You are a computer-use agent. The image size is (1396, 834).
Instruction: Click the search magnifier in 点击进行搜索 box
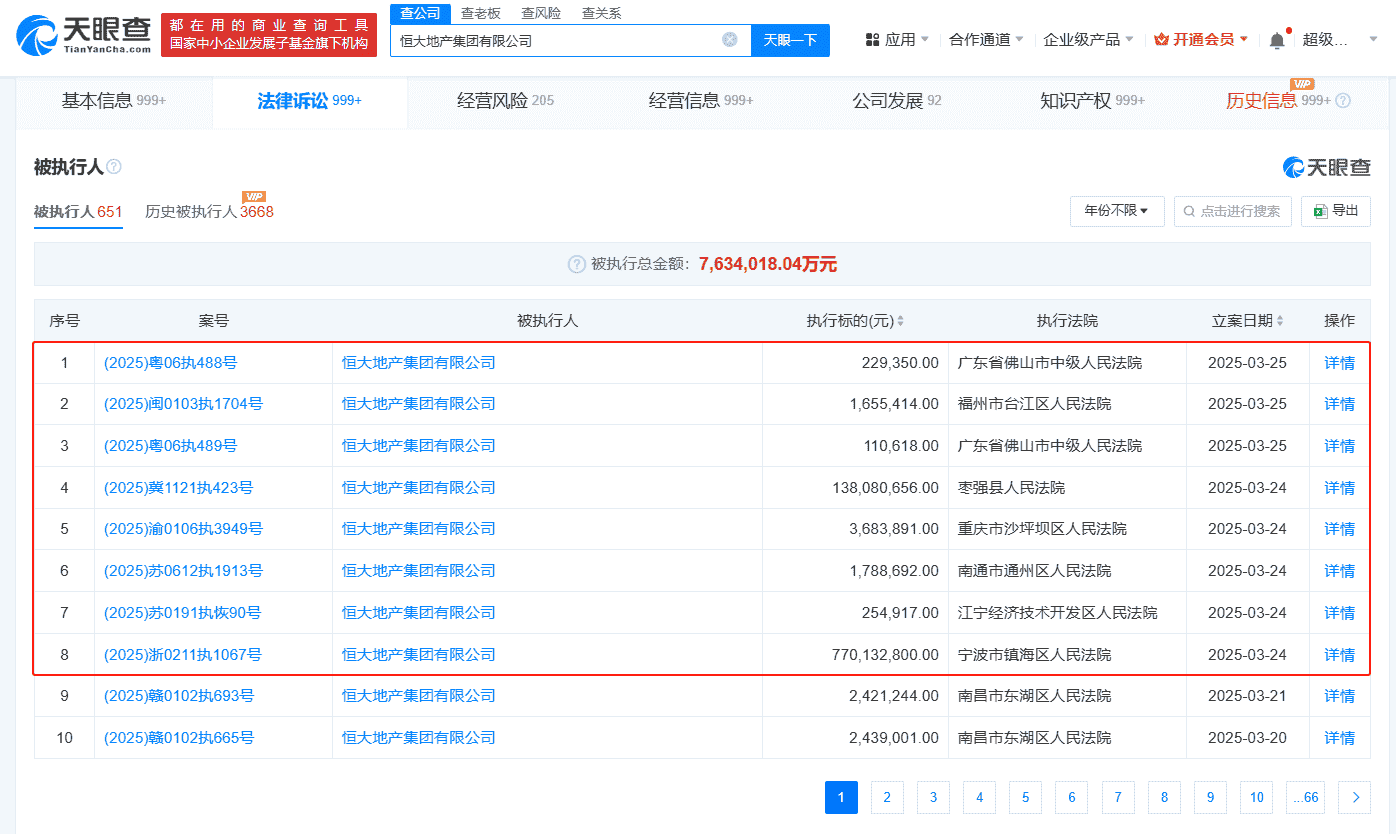pyautogui.click(x=1189, y=211)
